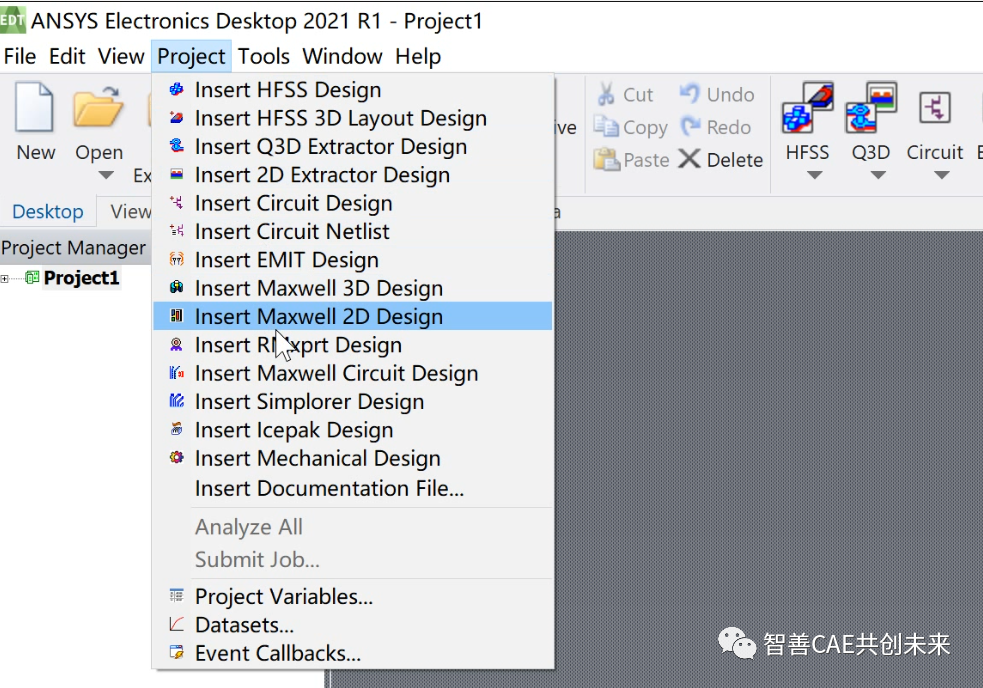Click the Project1 tree node icon
This screenshot has width=983, height=688.
pyautogui.click(x=32, y=277)
